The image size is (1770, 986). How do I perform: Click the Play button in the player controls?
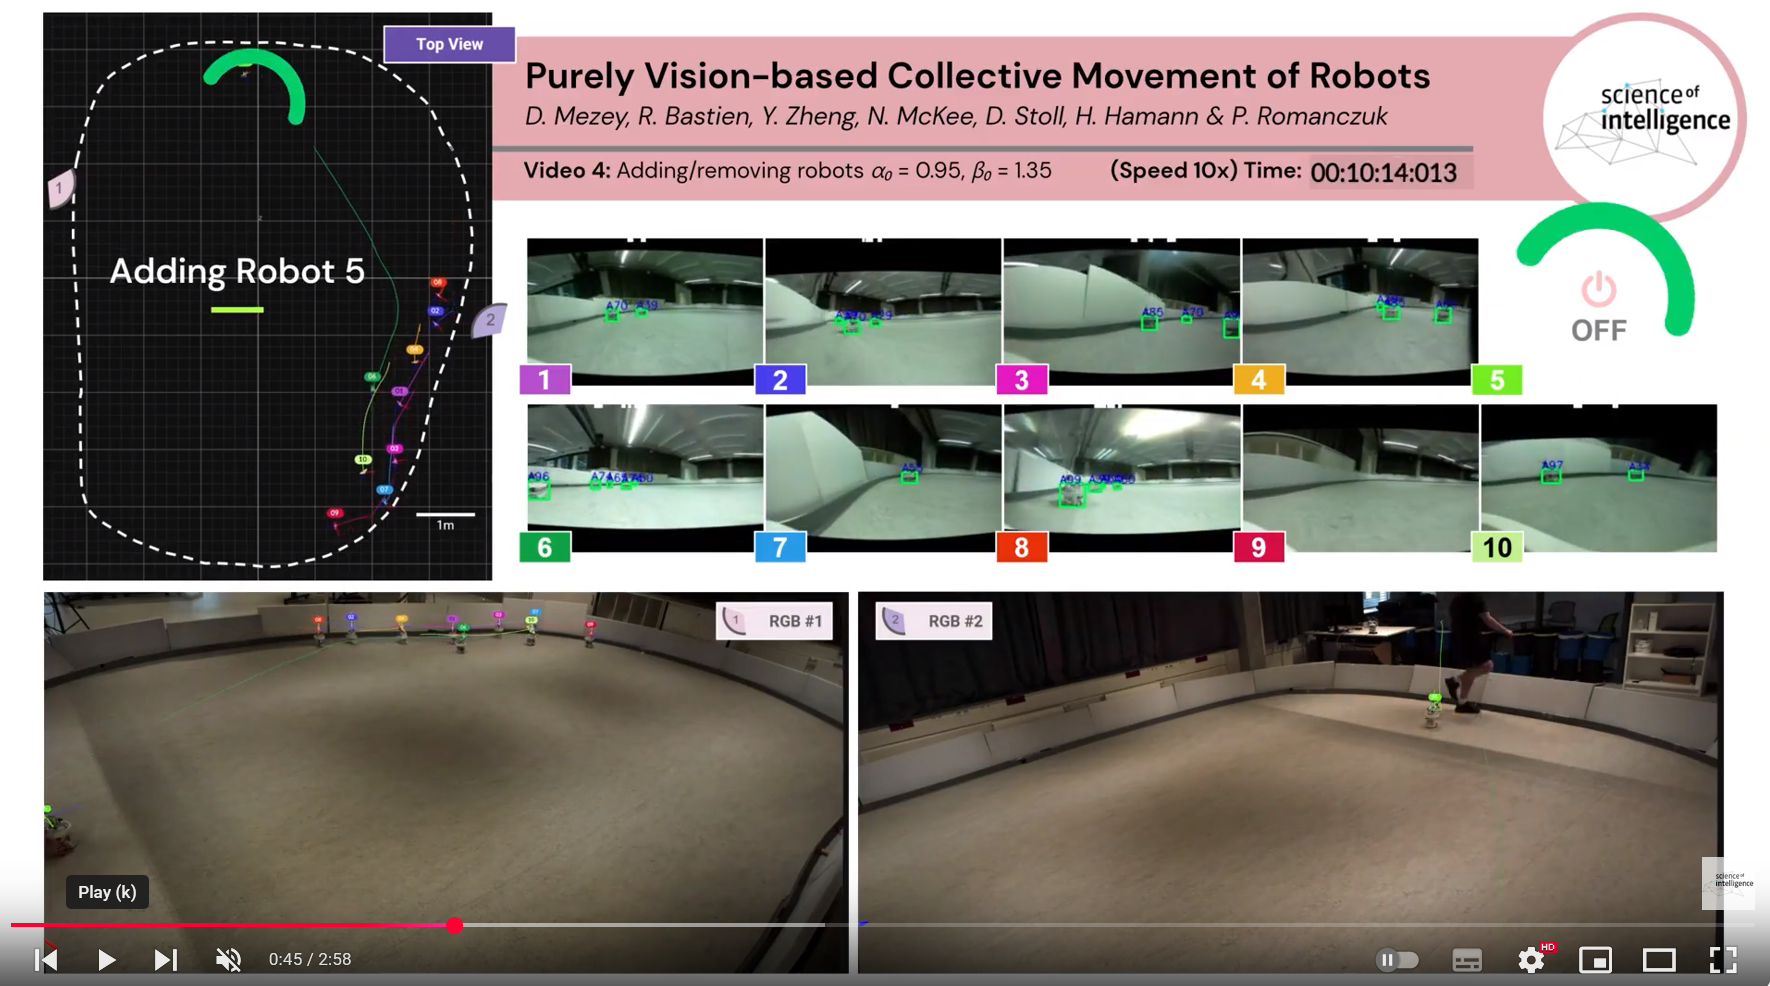click(x=106, y=960)
